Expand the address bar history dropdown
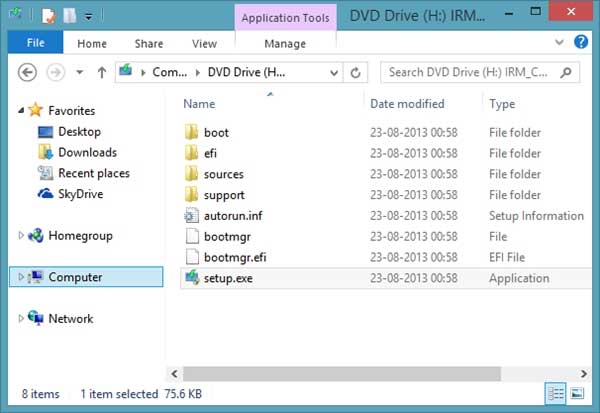The height and width of the screenshot is (413, 600). (x=334, y=72)
